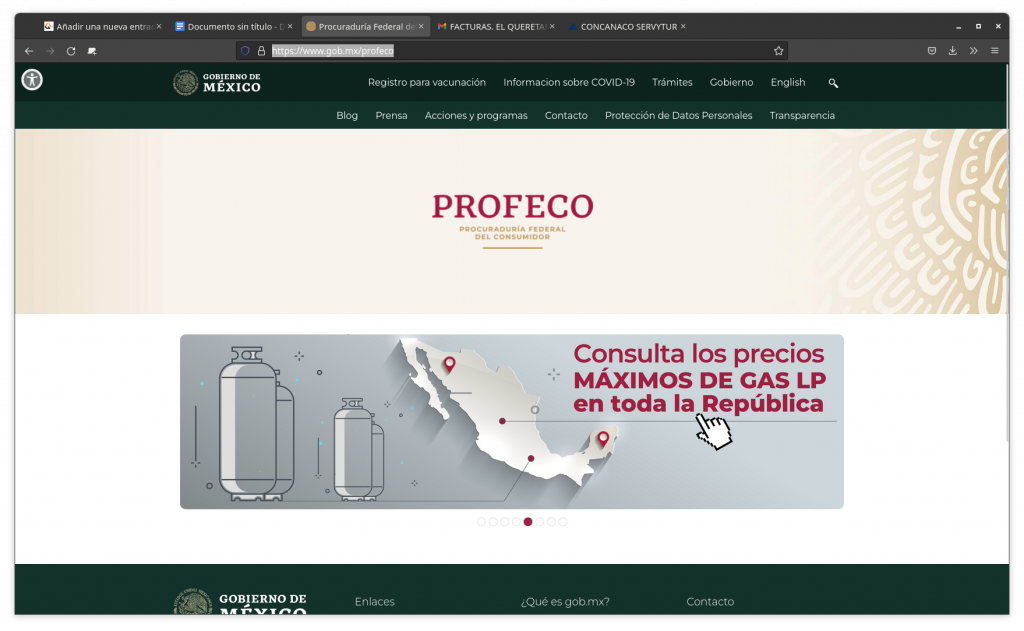Image resolution: width=1024 pixels, height=631 pixels.
Task: Select the first carousel dot
Action: click(x=481, y=522)
